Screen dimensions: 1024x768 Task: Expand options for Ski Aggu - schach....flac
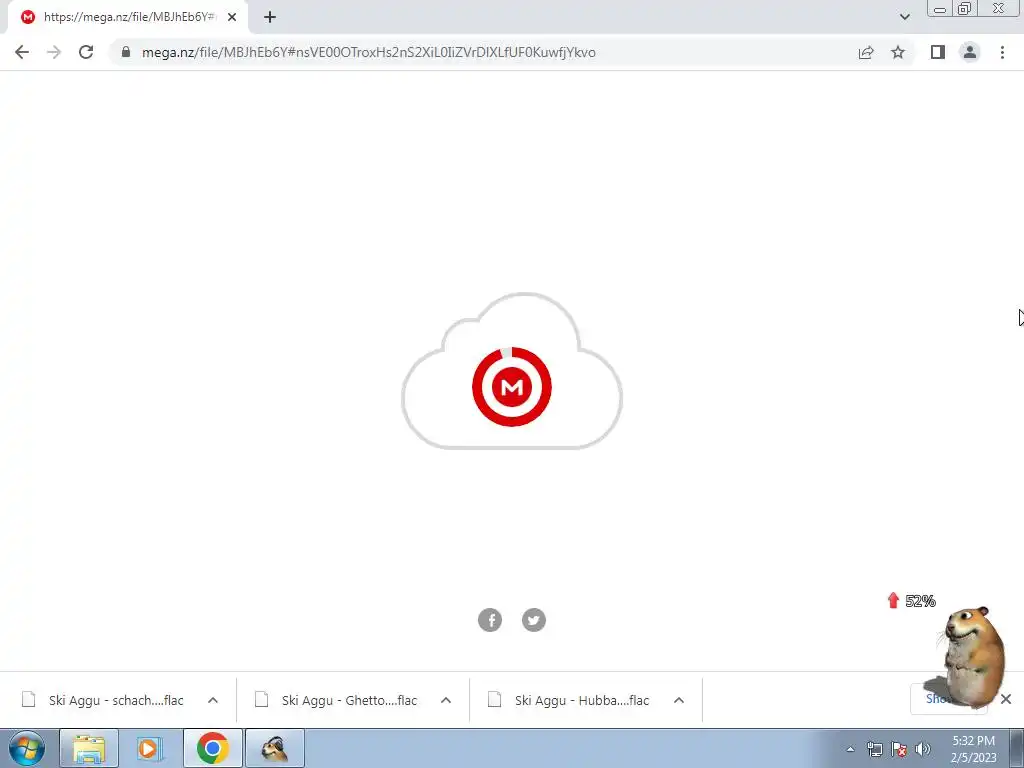[213, 700]
